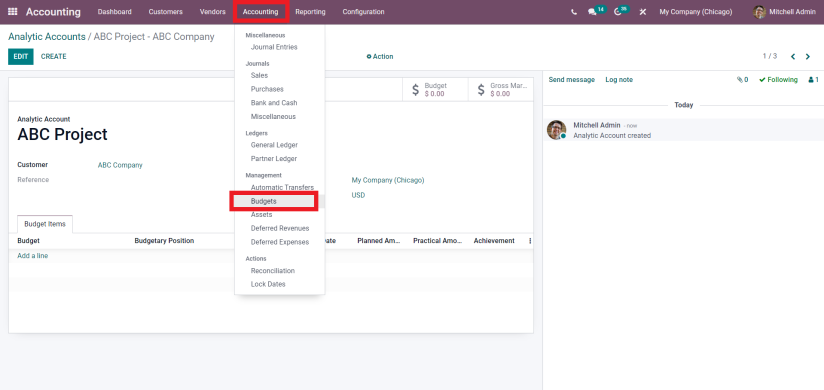Screen dimensions: 824x390
Task: Click the followers person icon
Action: pos(814,80)
